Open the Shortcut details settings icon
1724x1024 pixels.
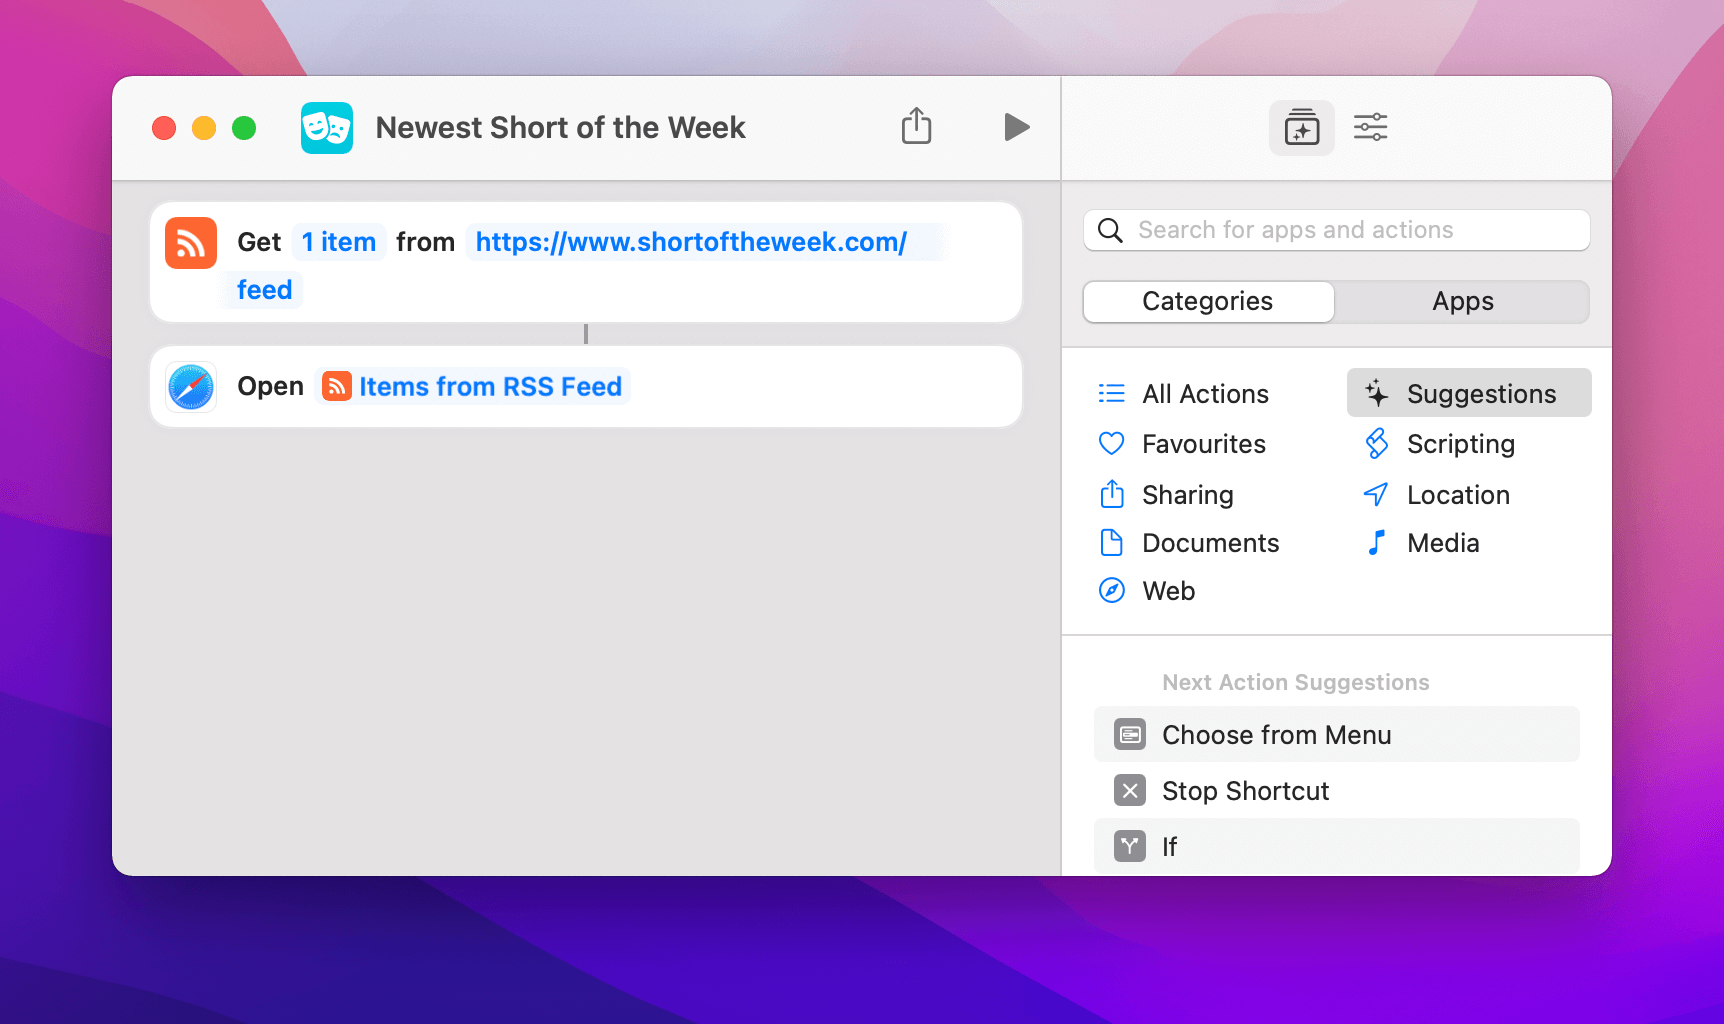1370,127
